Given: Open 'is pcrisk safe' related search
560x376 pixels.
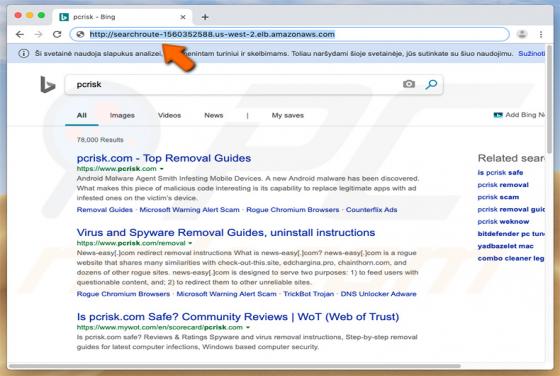Looking at the screenshot, I should click(500, 172).
